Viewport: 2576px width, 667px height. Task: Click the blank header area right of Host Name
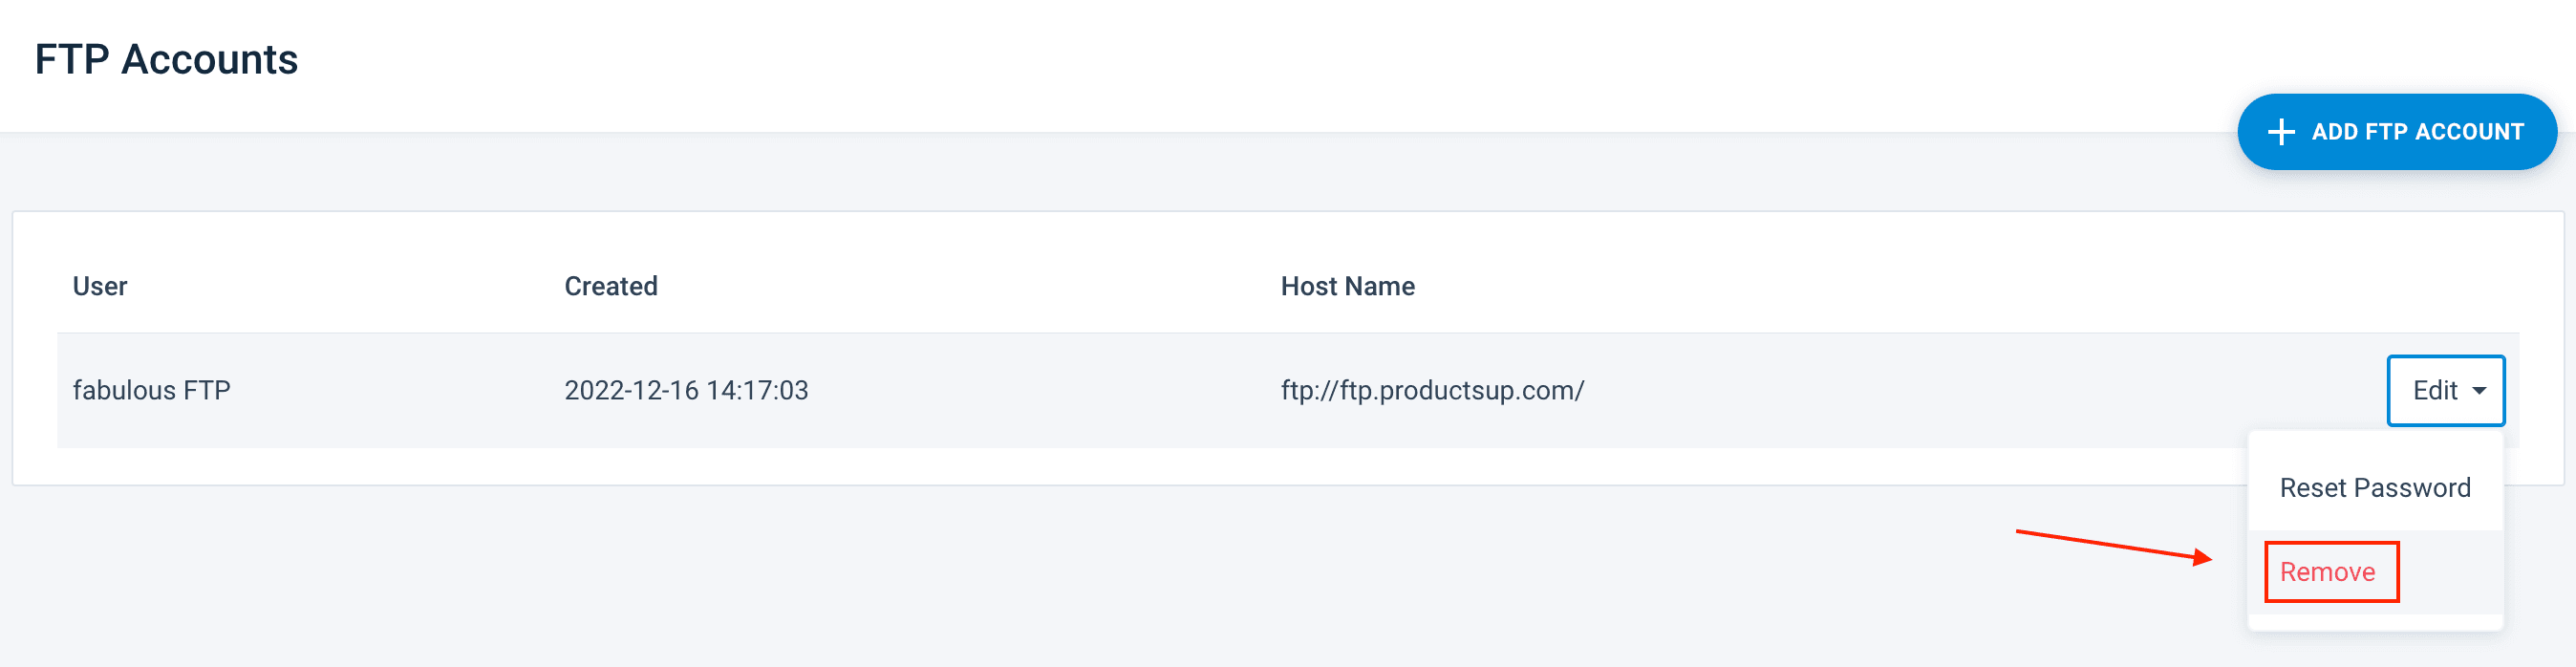(x=1900, y=287)
